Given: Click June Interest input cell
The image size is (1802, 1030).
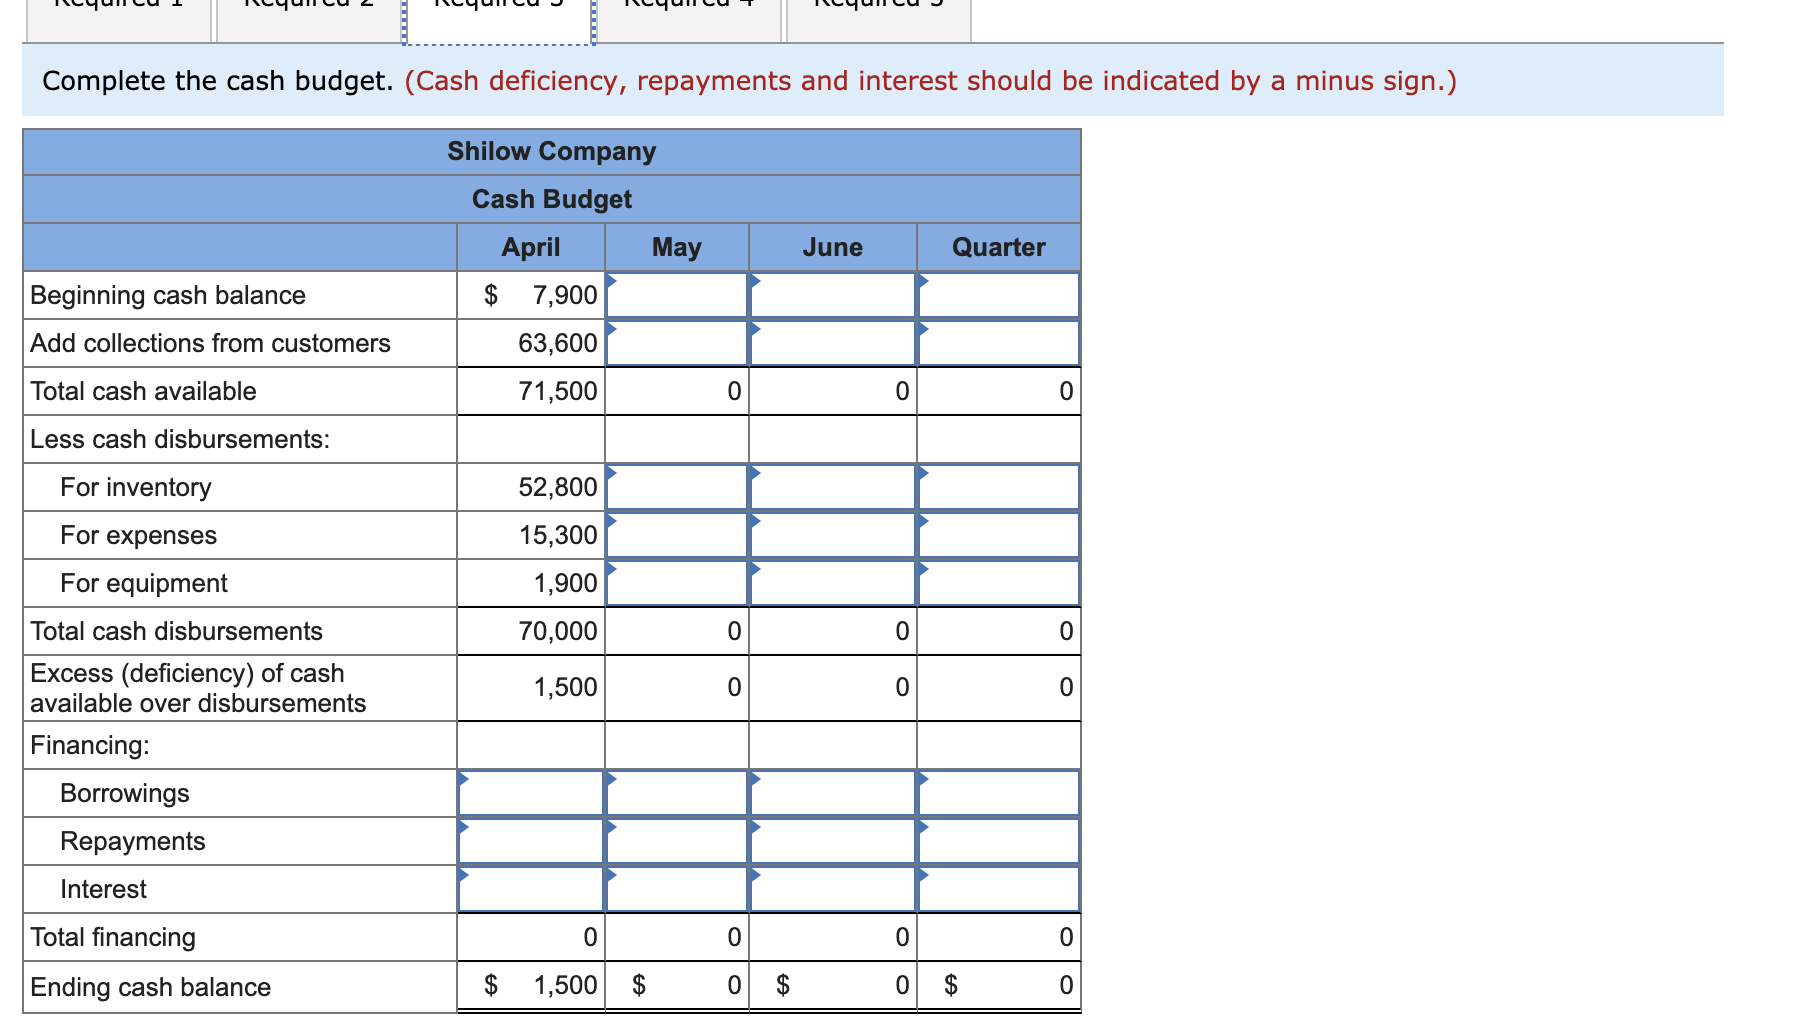Looking at the screenshot, I should (833, 889).
